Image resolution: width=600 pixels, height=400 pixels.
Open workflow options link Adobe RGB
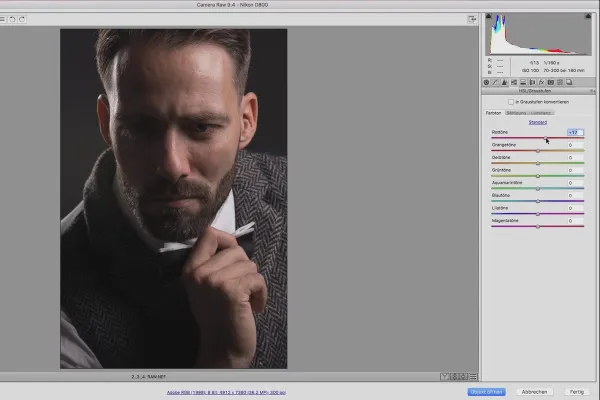point(226,392)
